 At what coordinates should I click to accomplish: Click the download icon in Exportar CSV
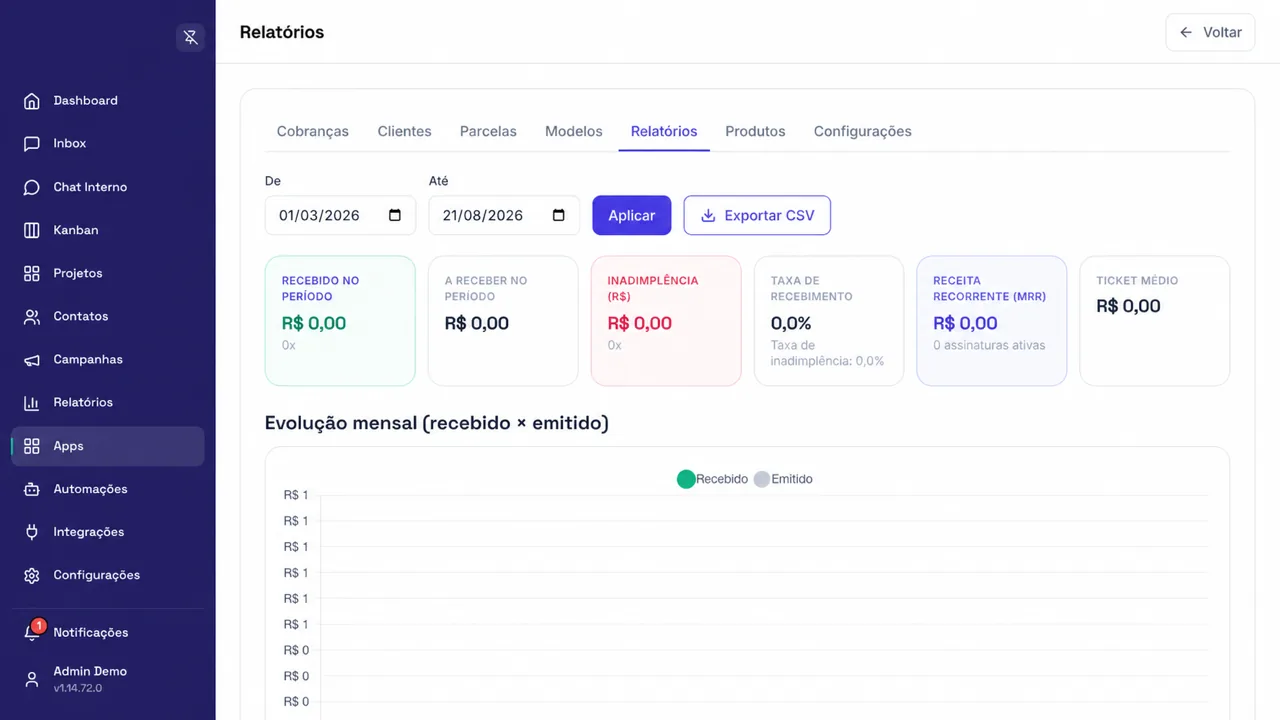(708, 215)
